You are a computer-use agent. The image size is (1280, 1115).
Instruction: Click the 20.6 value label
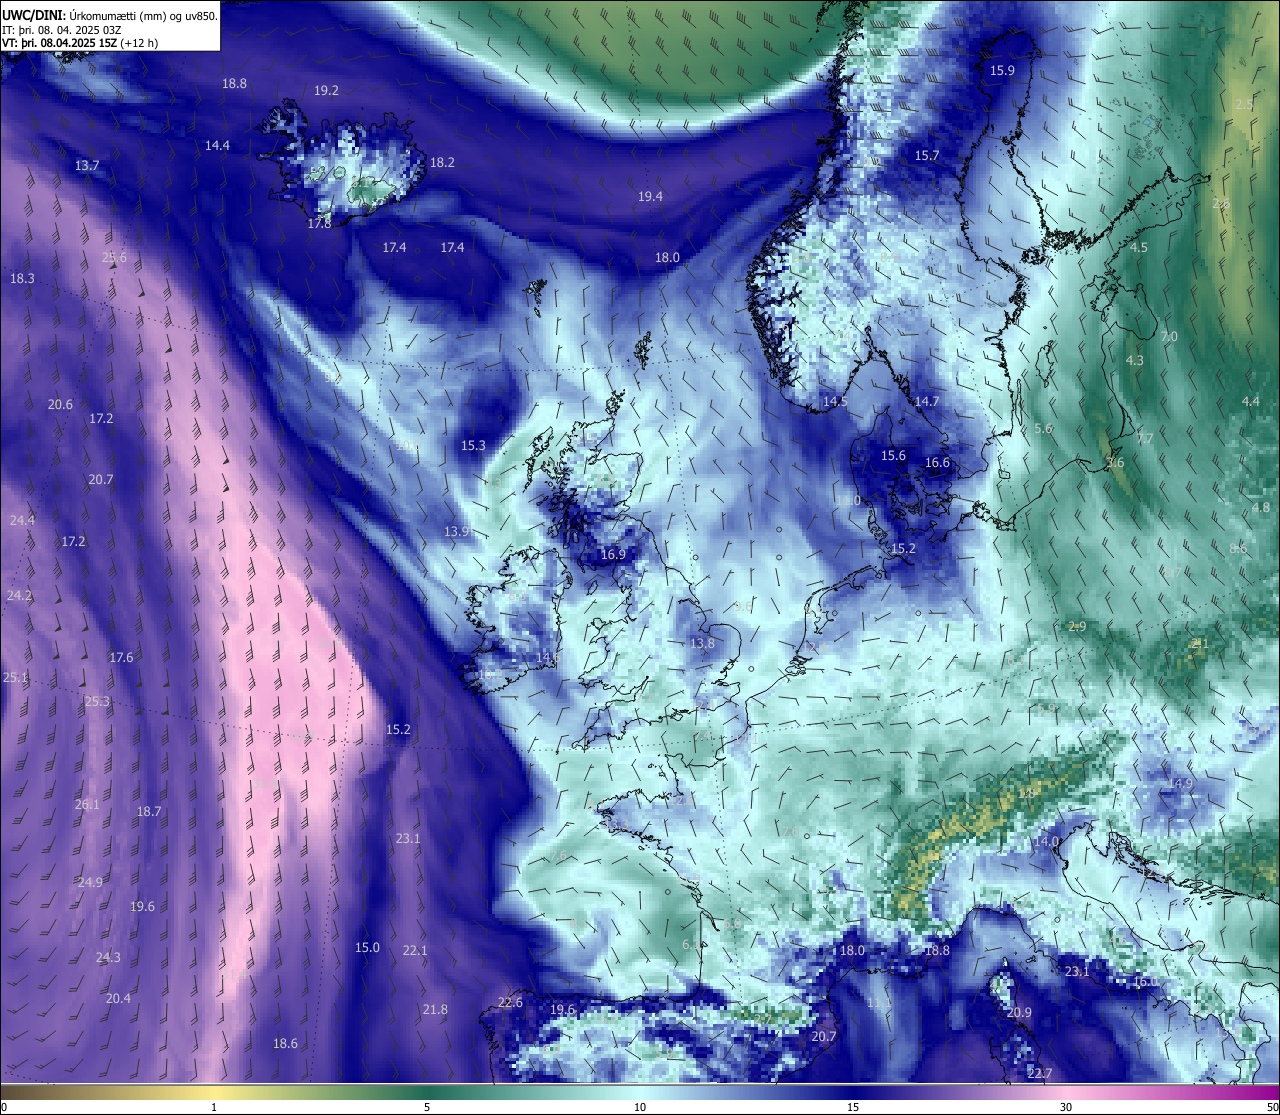(60, 404)
